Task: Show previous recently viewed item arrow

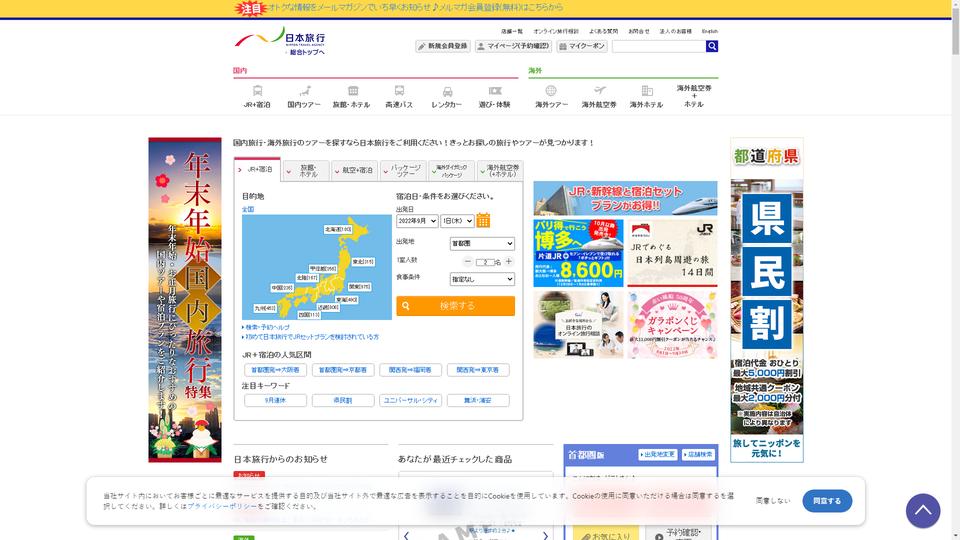Action: pyautogui.click(x=407, y=536)
